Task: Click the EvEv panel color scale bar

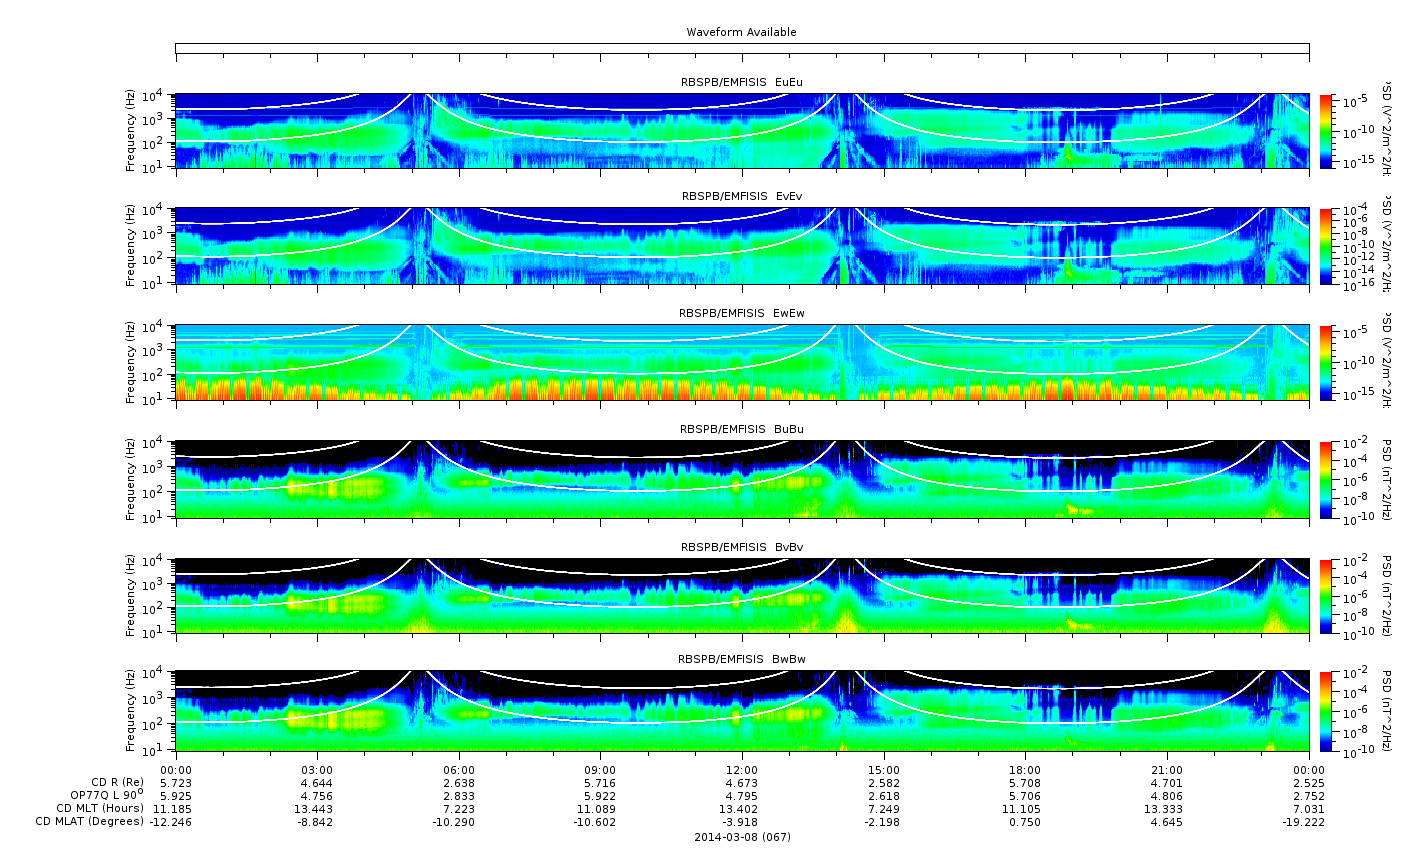Action: tap(1326, 246)
